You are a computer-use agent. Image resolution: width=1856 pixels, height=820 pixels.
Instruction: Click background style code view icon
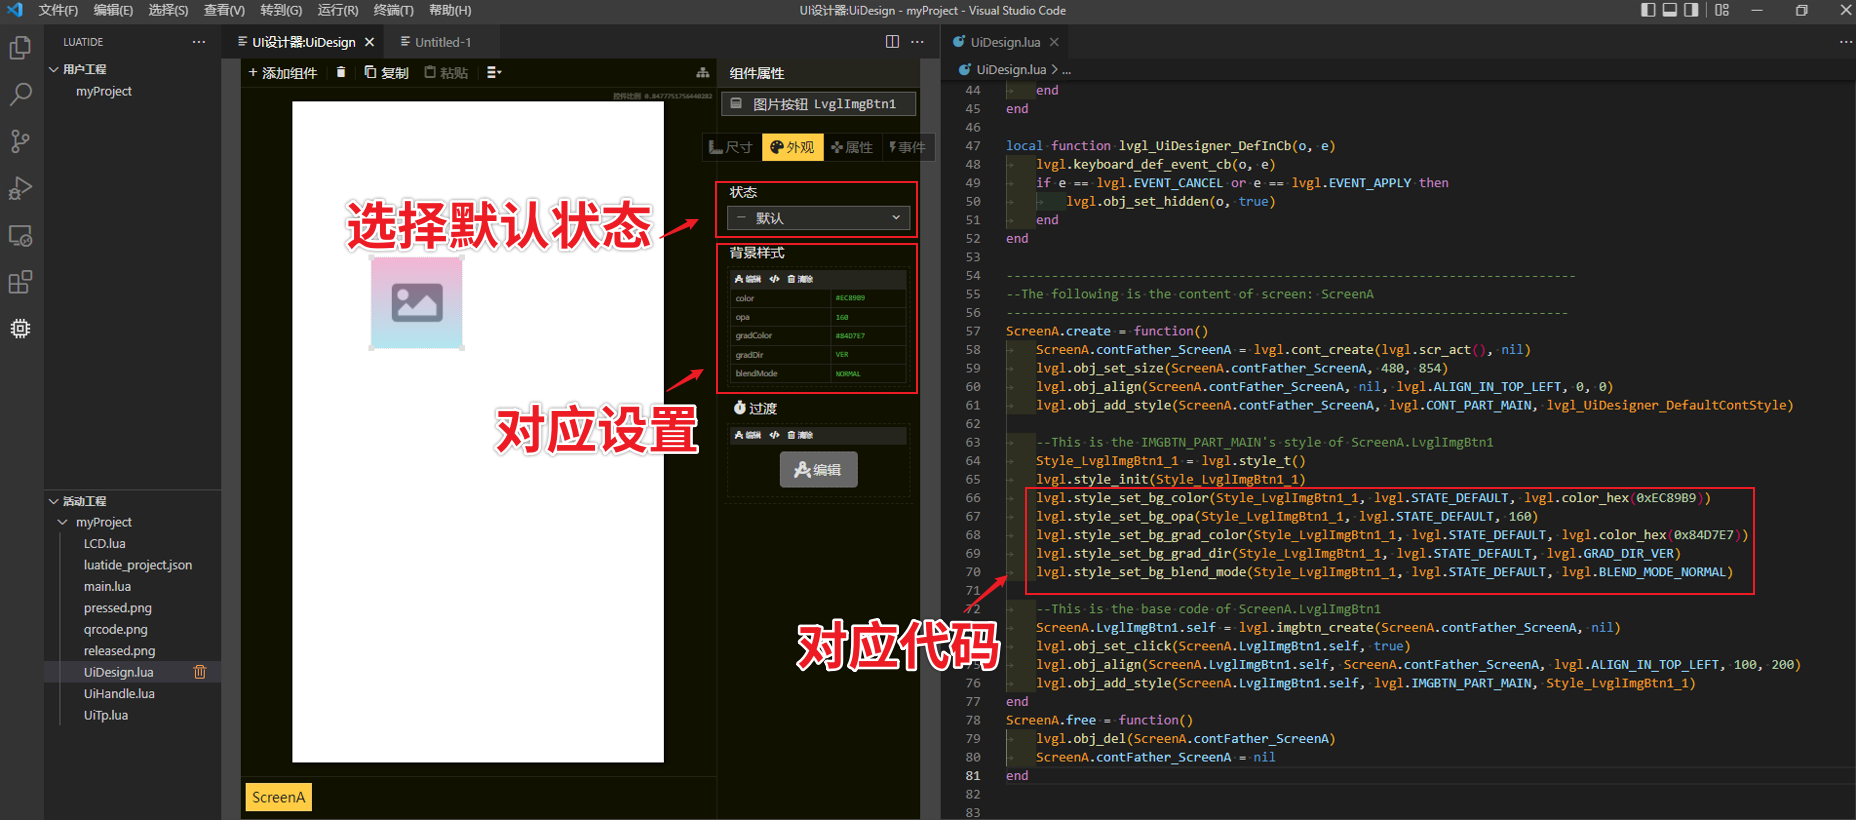click(774, 279)
